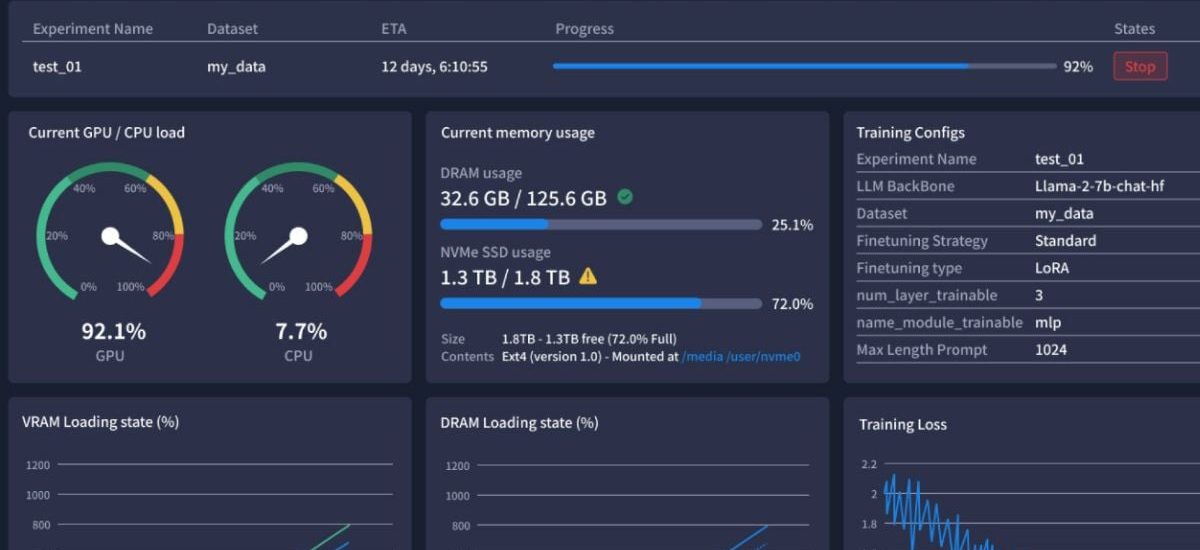Click the 92.1% GPU load reading
The height and width of the screenshot is (550, 1200).
pyautogui.click(x=113, y=331)
